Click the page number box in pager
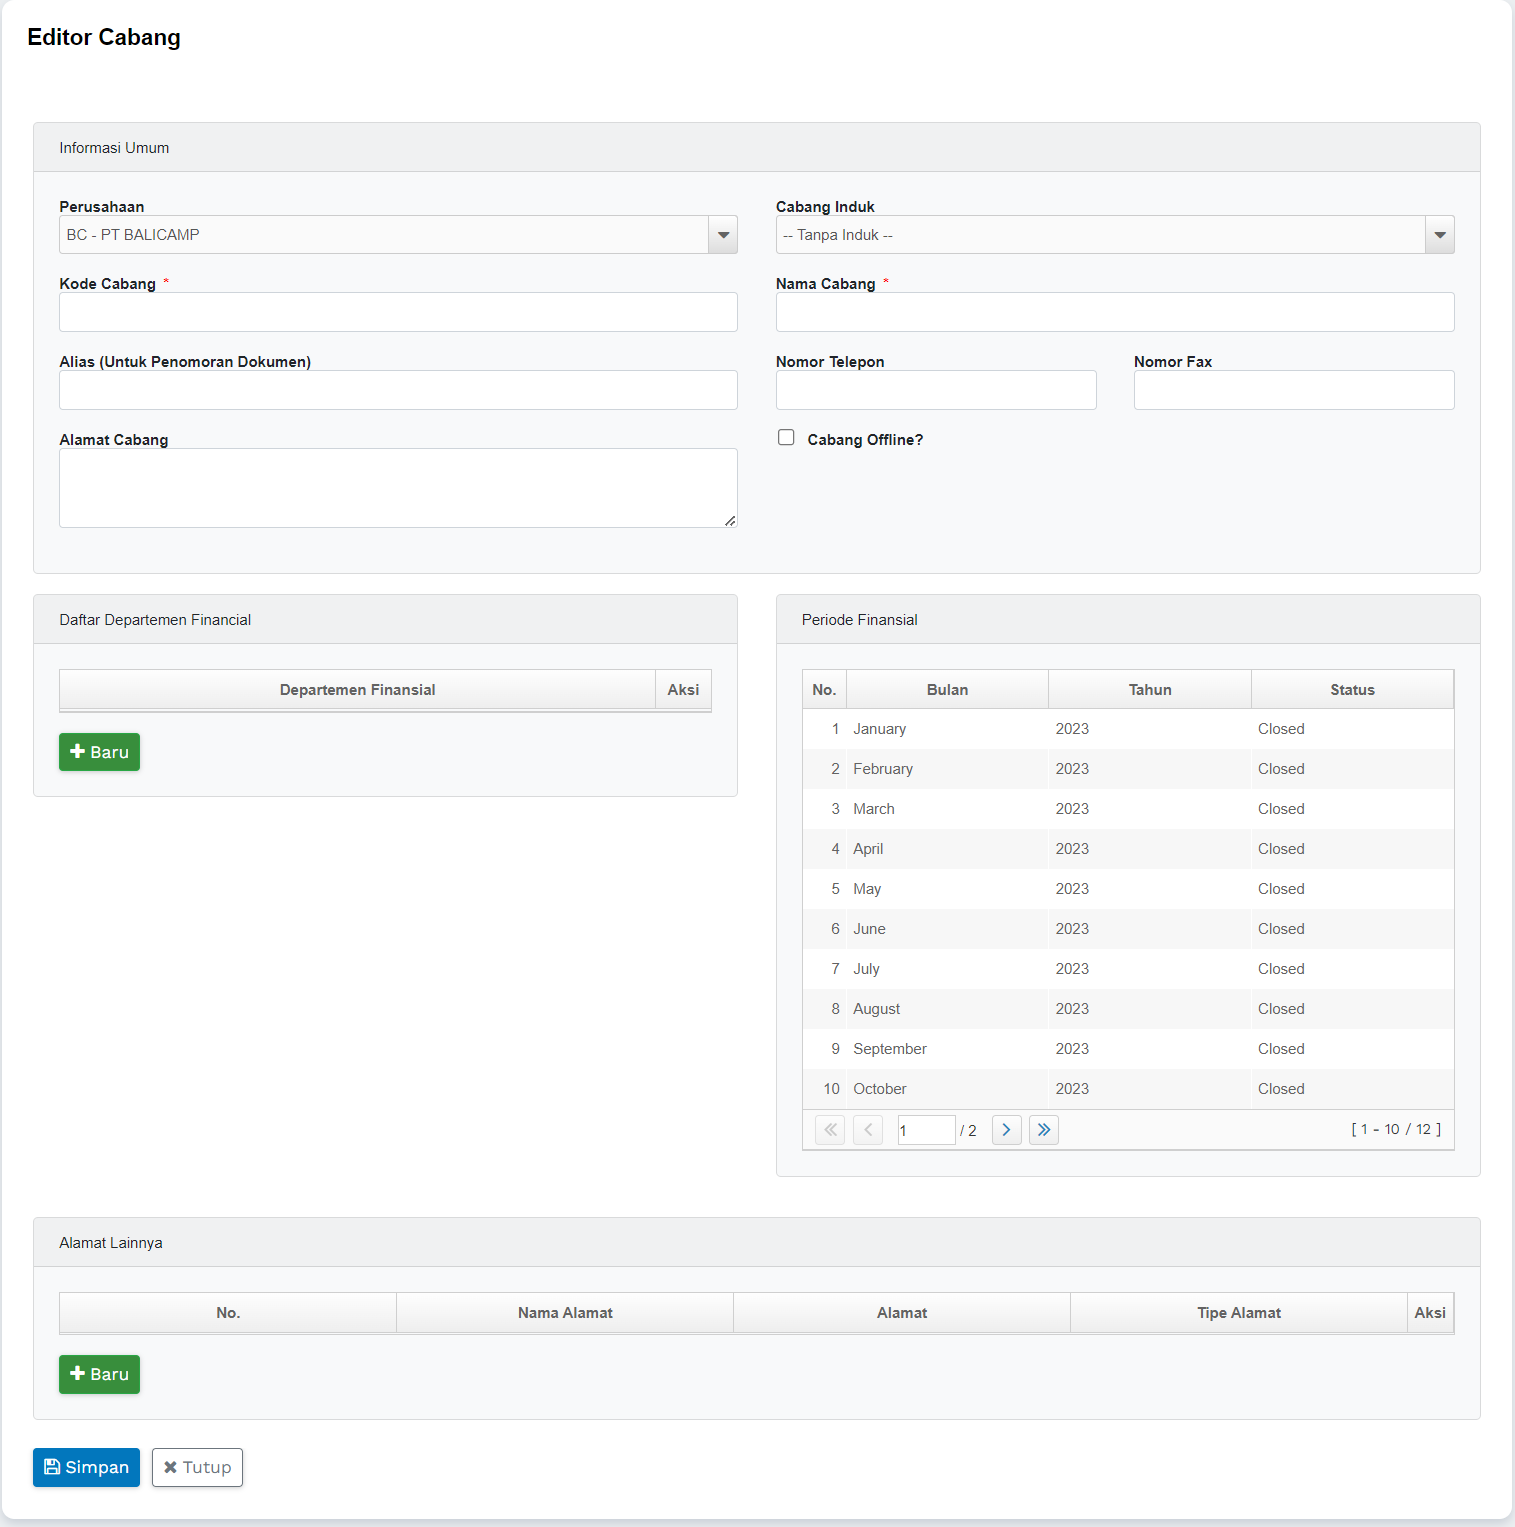This screenshot has width=1515, height=1527. [x=925, y=1130]
